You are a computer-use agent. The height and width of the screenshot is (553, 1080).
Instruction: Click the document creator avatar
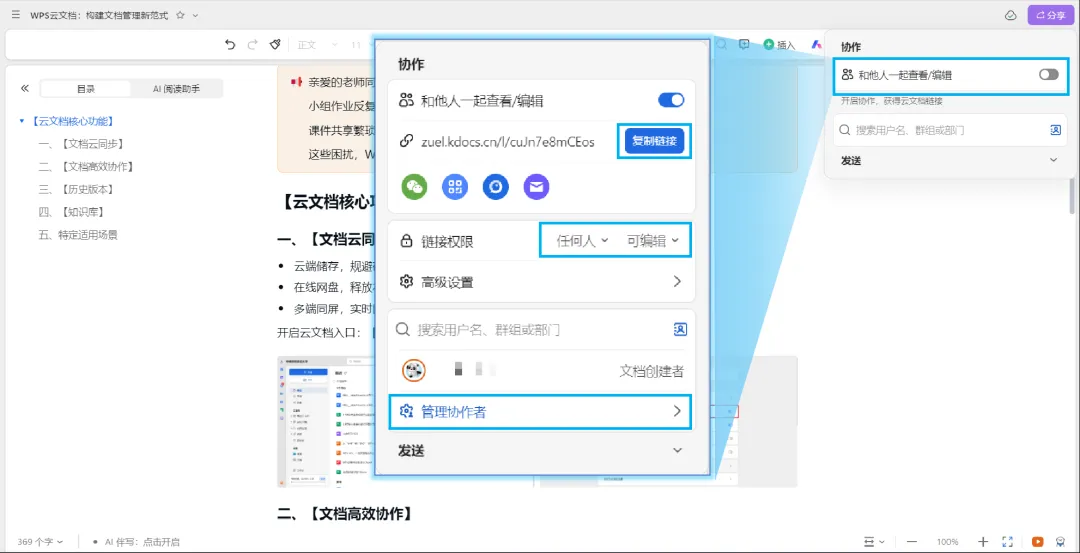(x=414, y=371)
